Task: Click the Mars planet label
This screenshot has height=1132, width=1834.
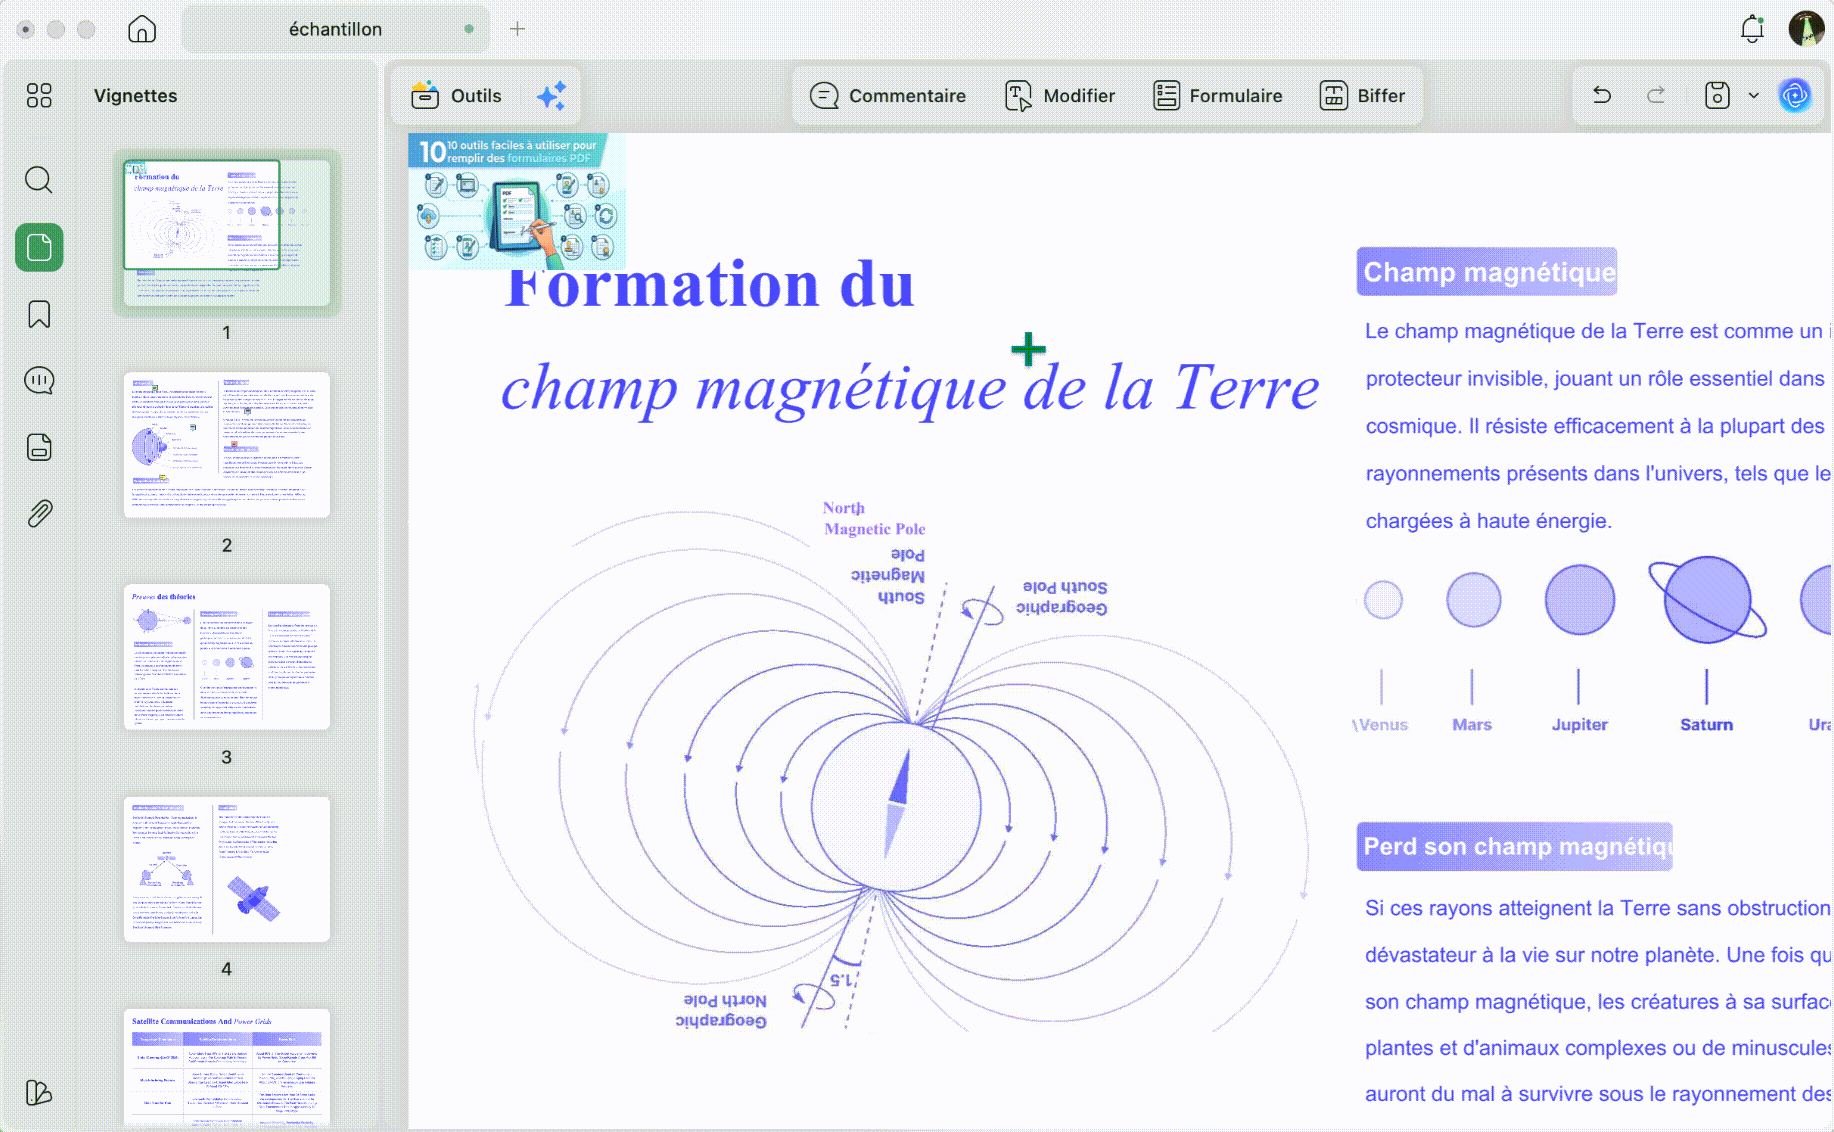Action: point(1471,725)
